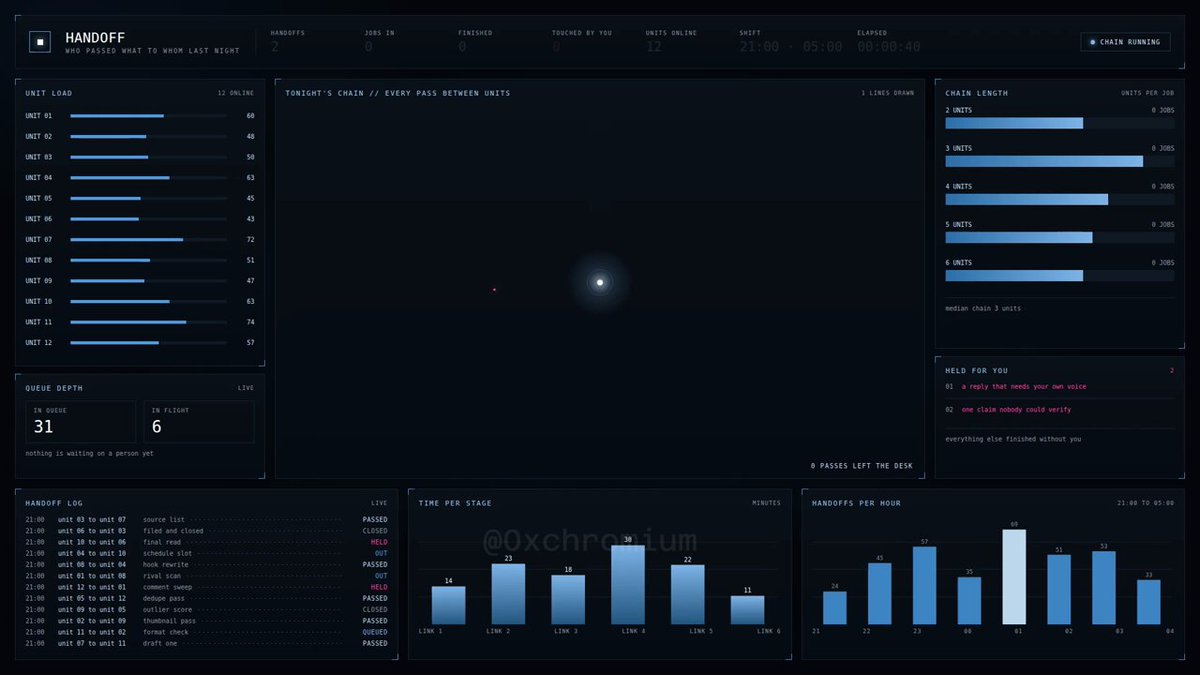Click the '1 LINES DRAWN' counter
This screenshot has width=1200, height=675.
[888, 93]
